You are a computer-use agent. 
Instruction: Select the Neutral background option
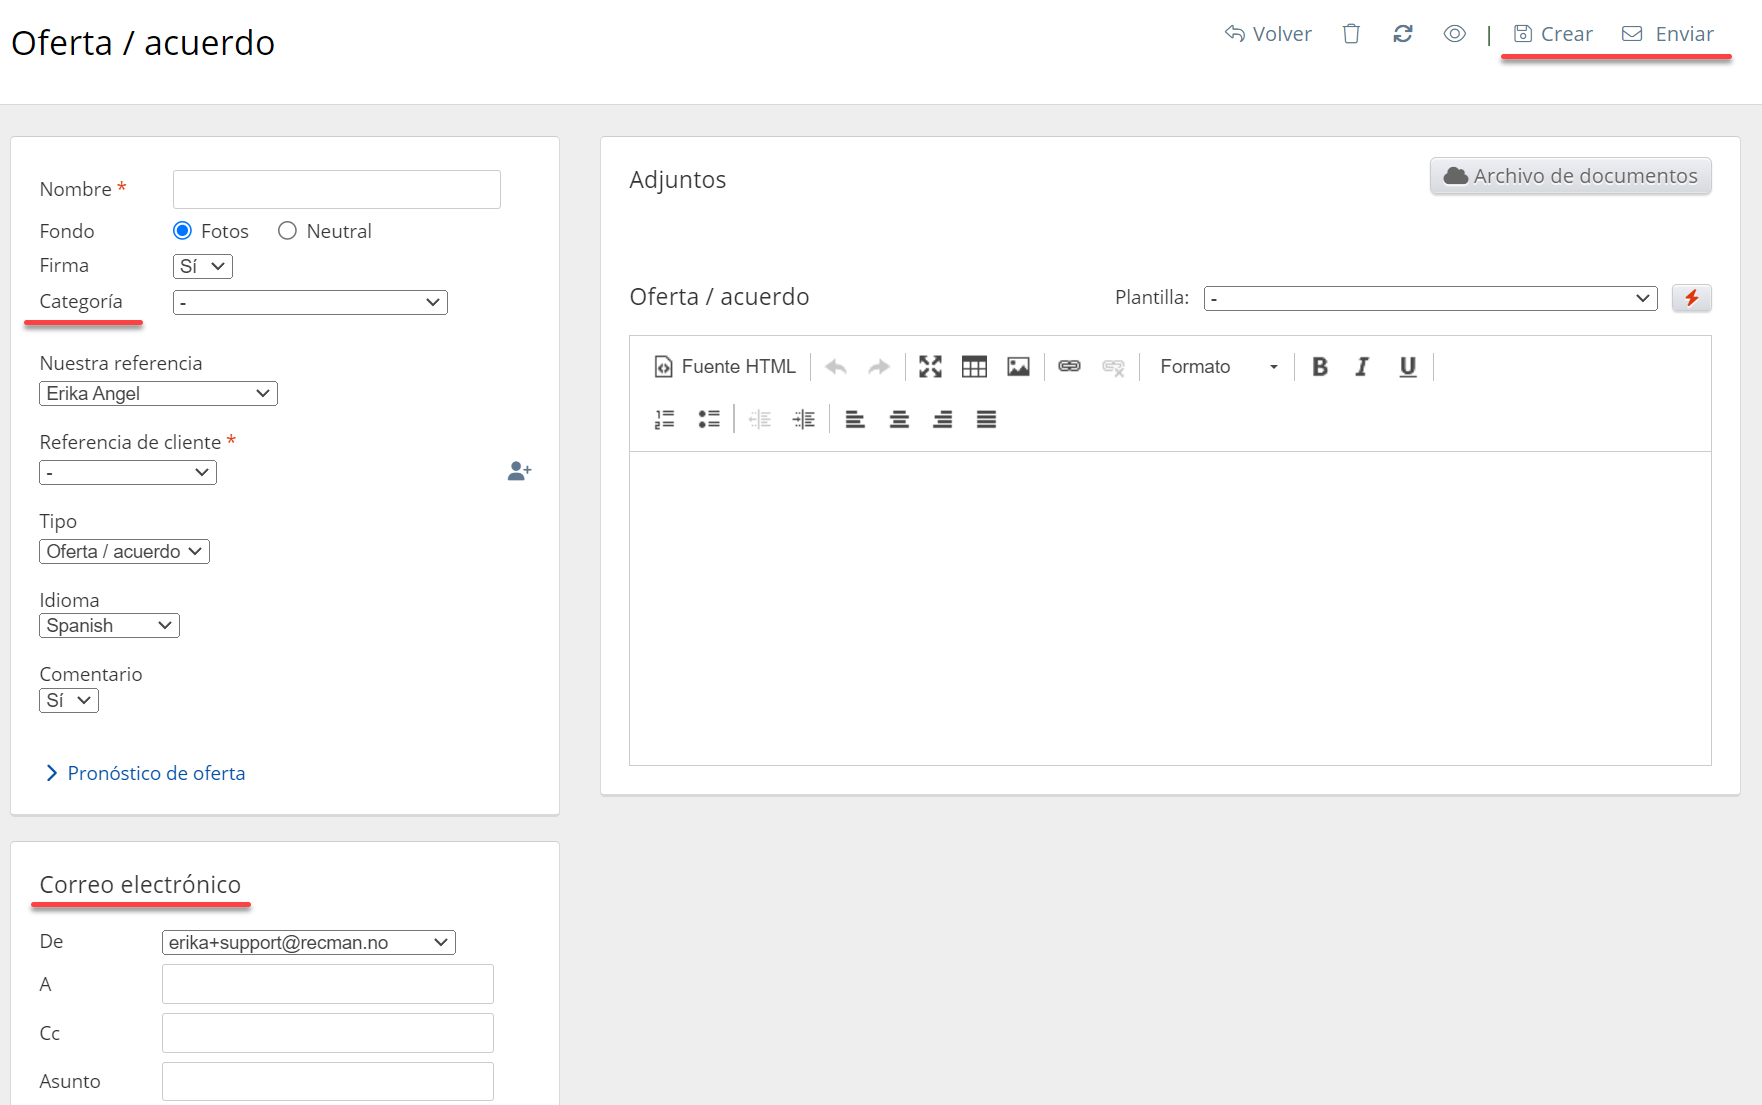288,231
